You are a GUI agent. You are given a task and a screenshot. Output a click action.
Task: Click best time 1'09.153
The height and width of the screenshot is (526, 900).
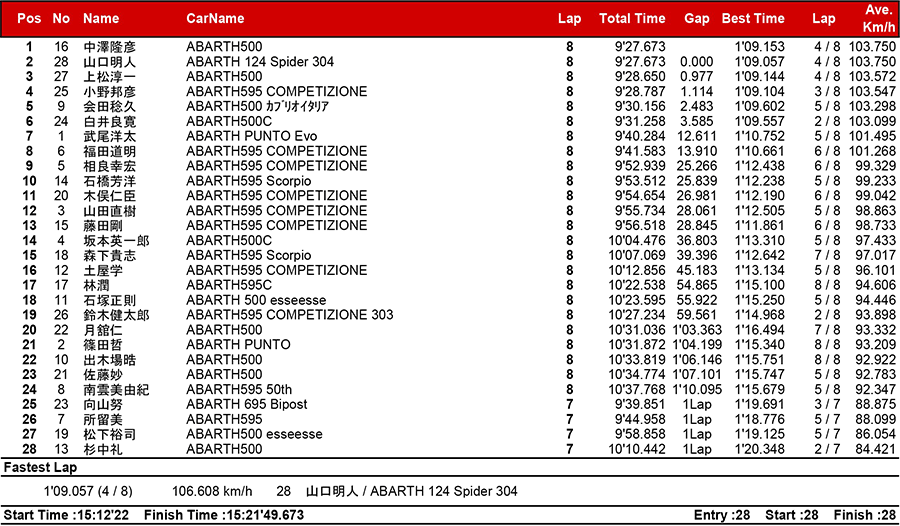759,47
